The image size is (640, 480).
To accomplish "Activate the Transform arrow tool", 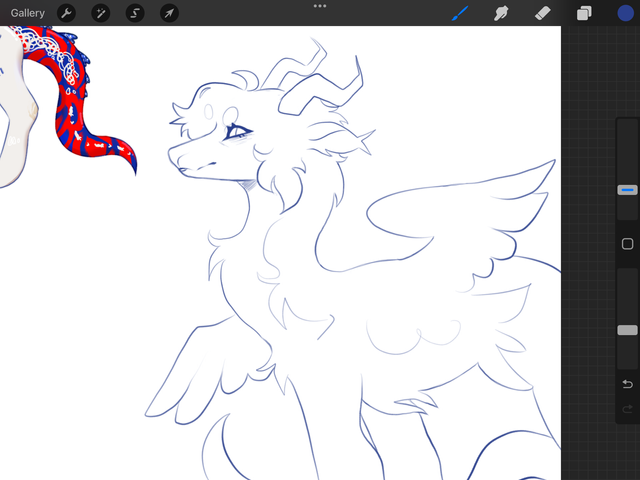I will (169, 13).
